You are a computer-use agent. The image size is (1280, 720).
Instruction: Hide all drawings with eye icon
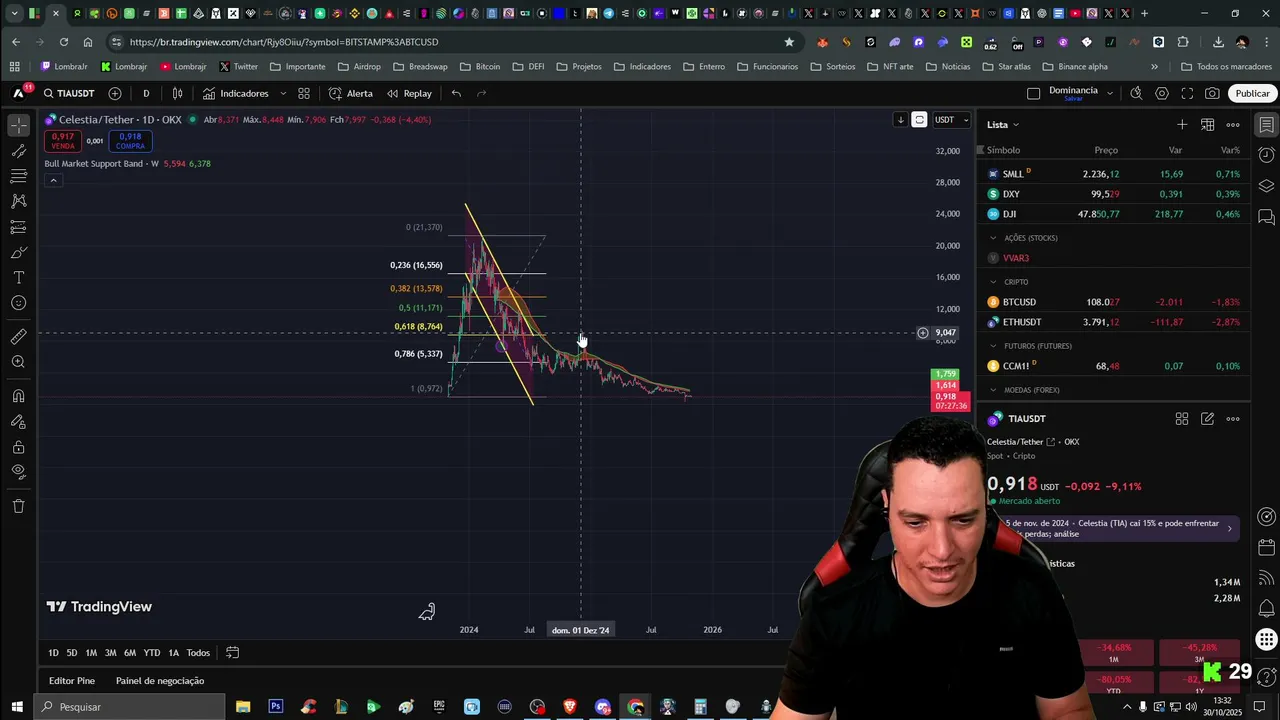coord(18,472)
